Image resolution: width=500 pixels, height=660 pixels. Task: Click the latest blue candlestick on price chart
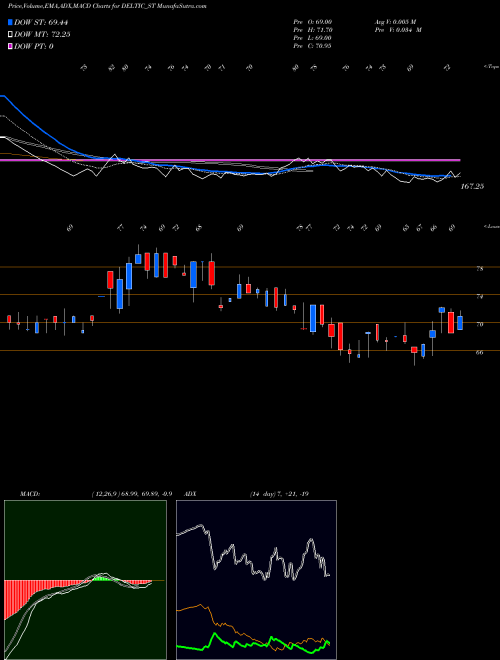[x=460, y=323]
